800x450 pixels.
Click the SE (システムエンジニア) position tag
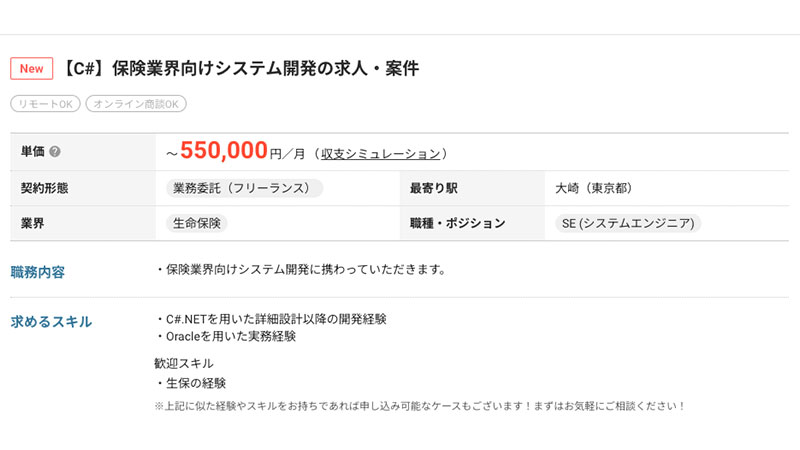(x=628, y=223)
